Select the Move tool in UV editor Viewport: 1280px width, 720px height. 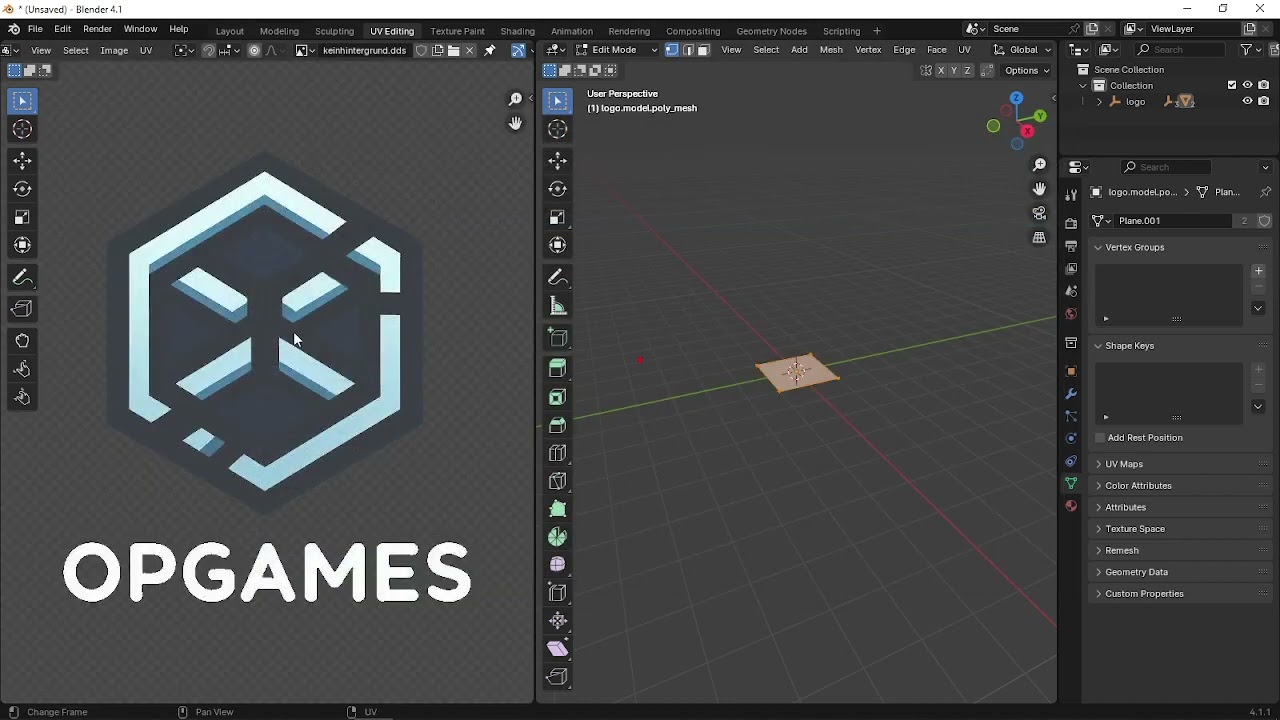pyautogui.click(x=22, y=161)
